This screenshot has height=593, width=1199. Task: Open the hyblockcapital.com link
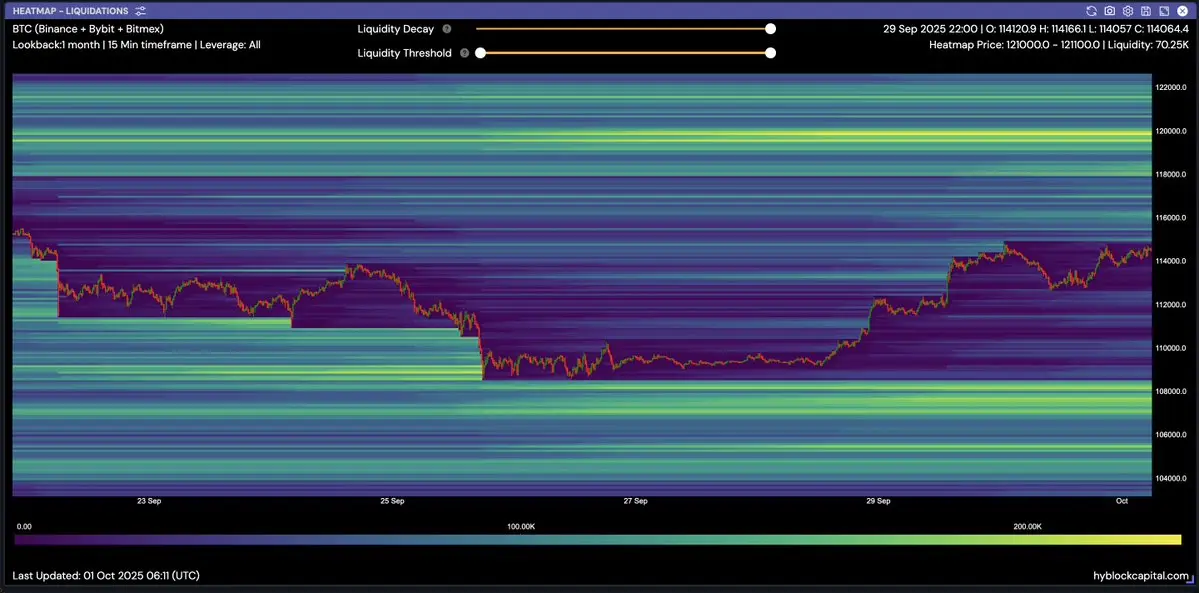click(x=1142, y=575)
